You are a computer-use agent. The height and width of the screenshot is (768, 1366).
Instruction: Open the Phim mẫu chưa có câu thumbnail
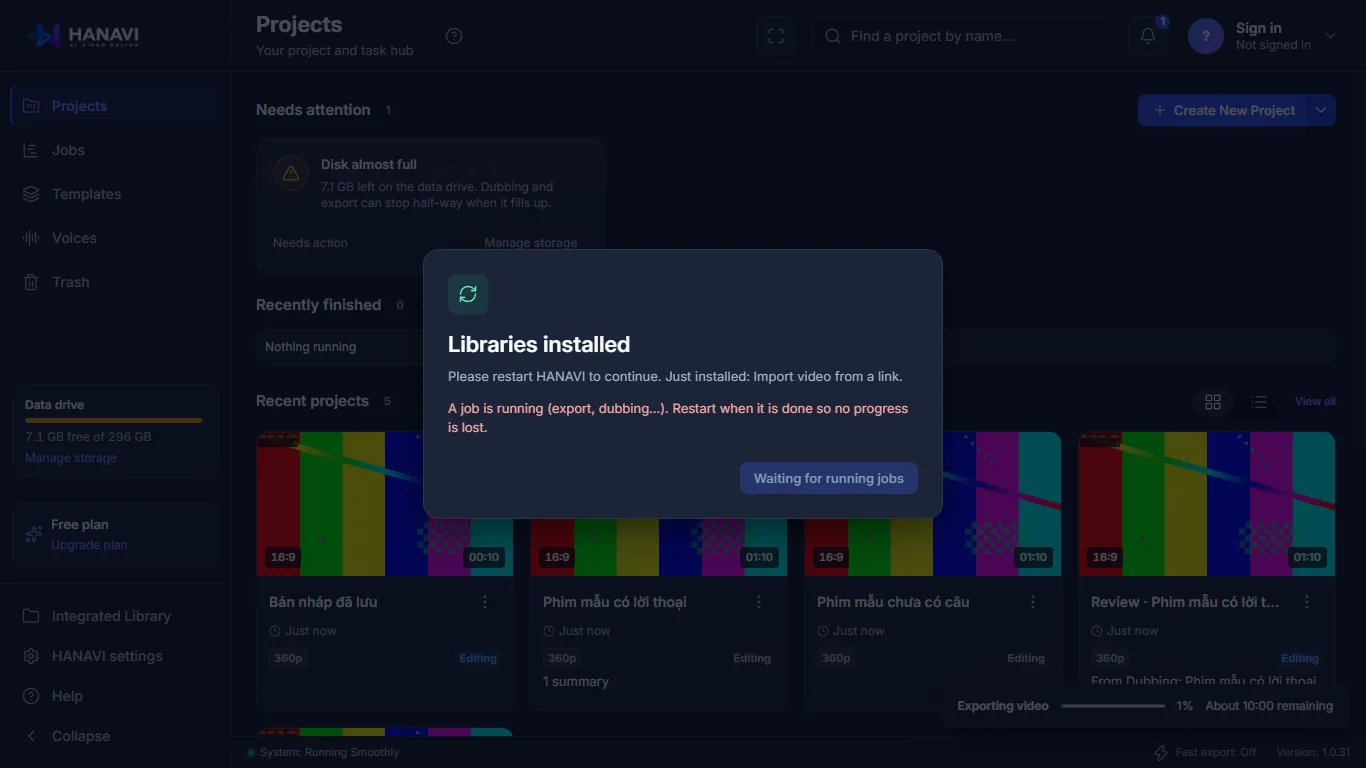[933, 504]
